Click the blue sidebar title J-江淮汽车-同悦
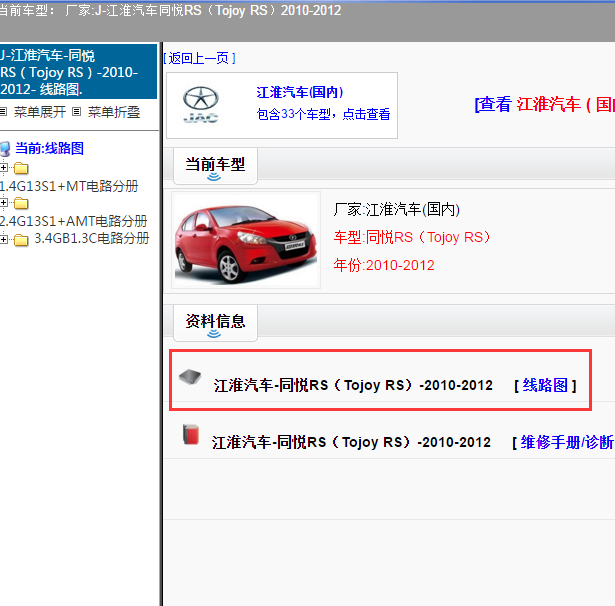The height and width of the screenshot is (606, 615). [x=78, y=72]
